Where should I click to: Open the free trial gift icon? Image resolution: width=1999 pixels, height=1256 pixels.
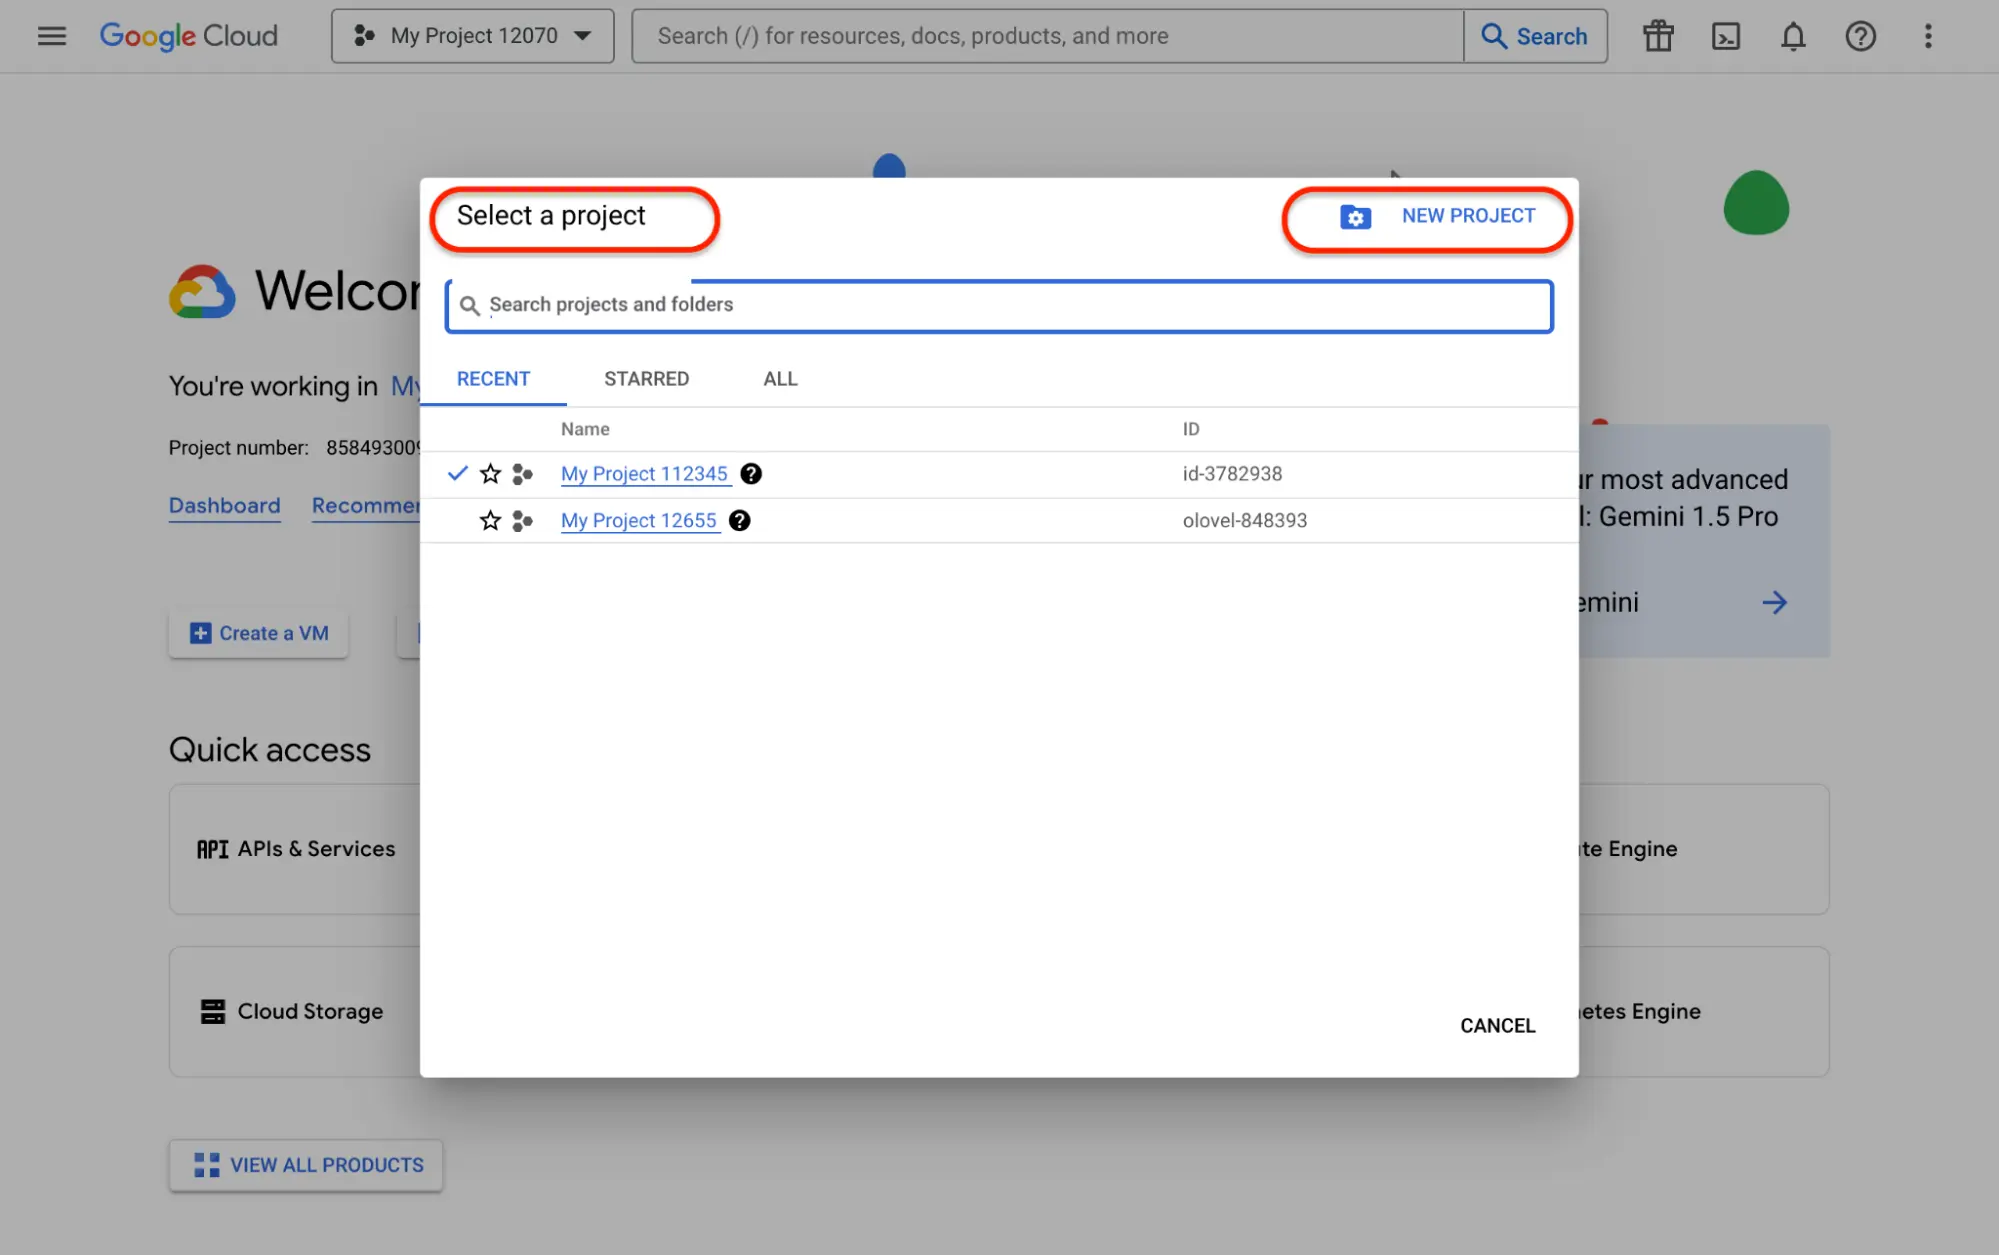coord(1658,36)
